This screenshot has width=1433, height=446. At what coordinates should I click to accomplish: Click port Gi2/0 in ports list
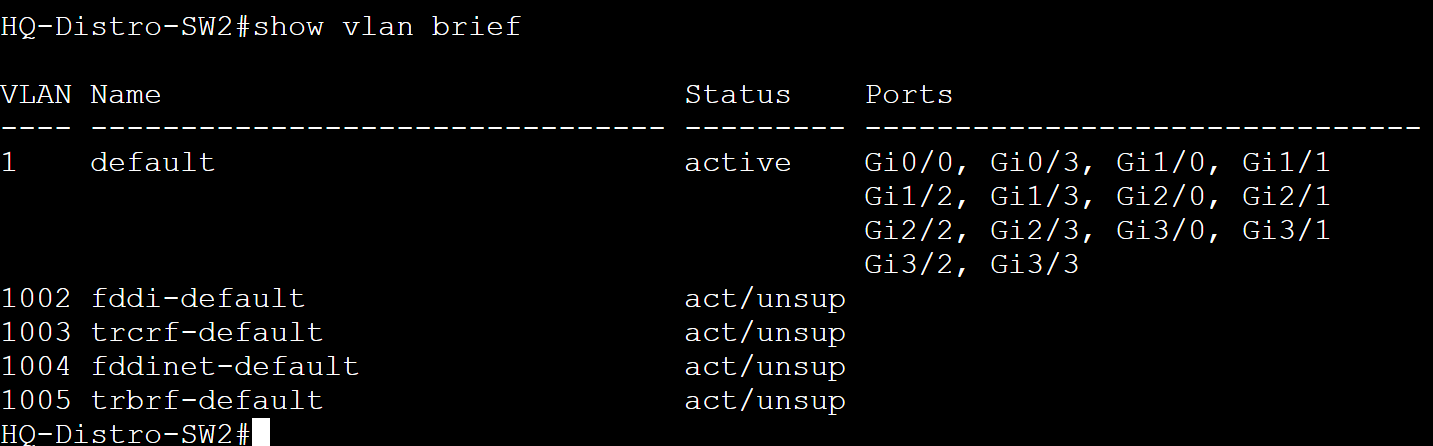1161,197
